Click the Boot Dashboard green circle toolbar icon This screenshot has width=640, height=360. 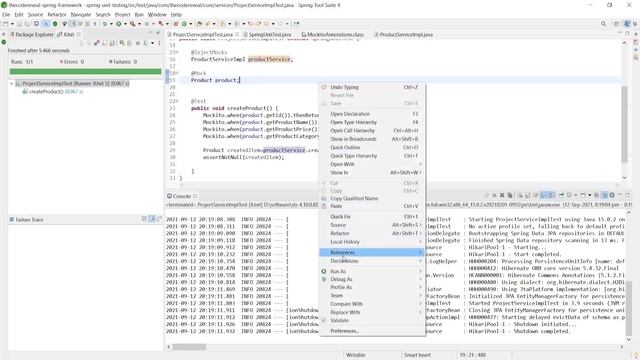tap(55, 24)
